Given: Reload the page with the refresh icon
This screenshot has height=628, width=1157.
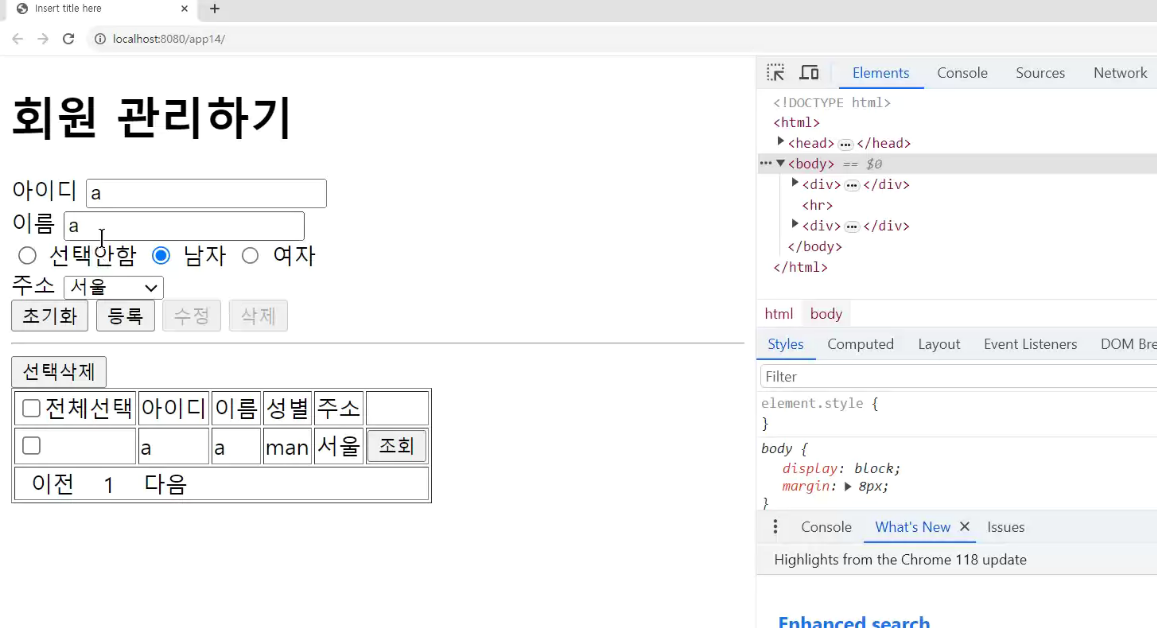Looking at the screenshot, I should coord(69,38).
